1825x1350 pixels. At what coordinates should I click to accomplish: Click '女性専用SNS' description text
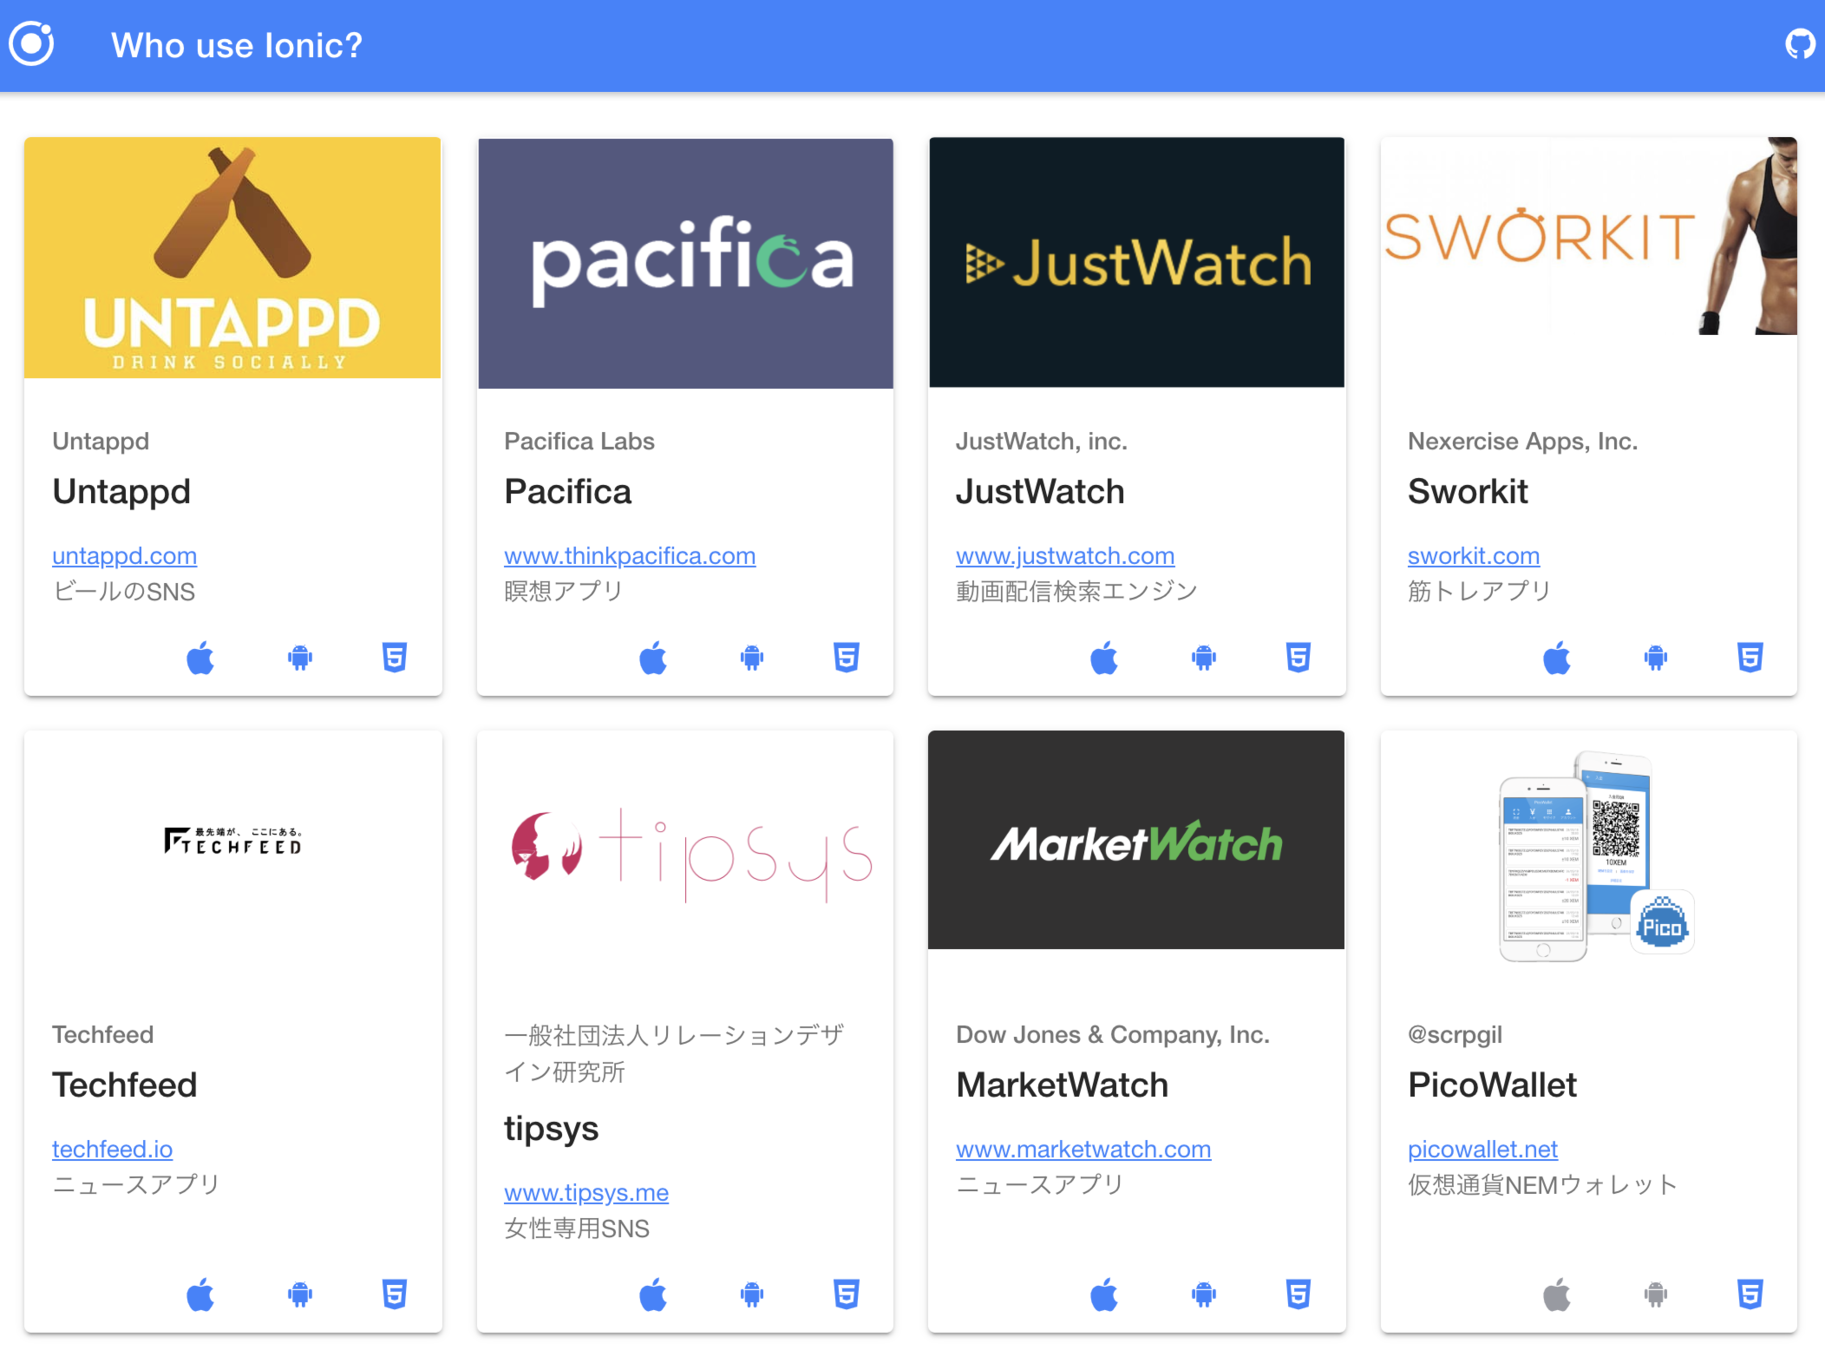(x=577, y=1228)
